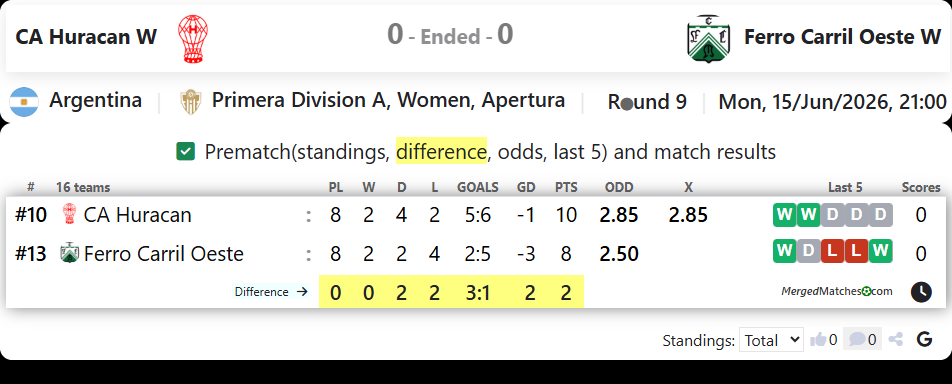This screenshot has height=384, width=952.
Task: Open the CA Huracan W team title
Action: point(86,37)
